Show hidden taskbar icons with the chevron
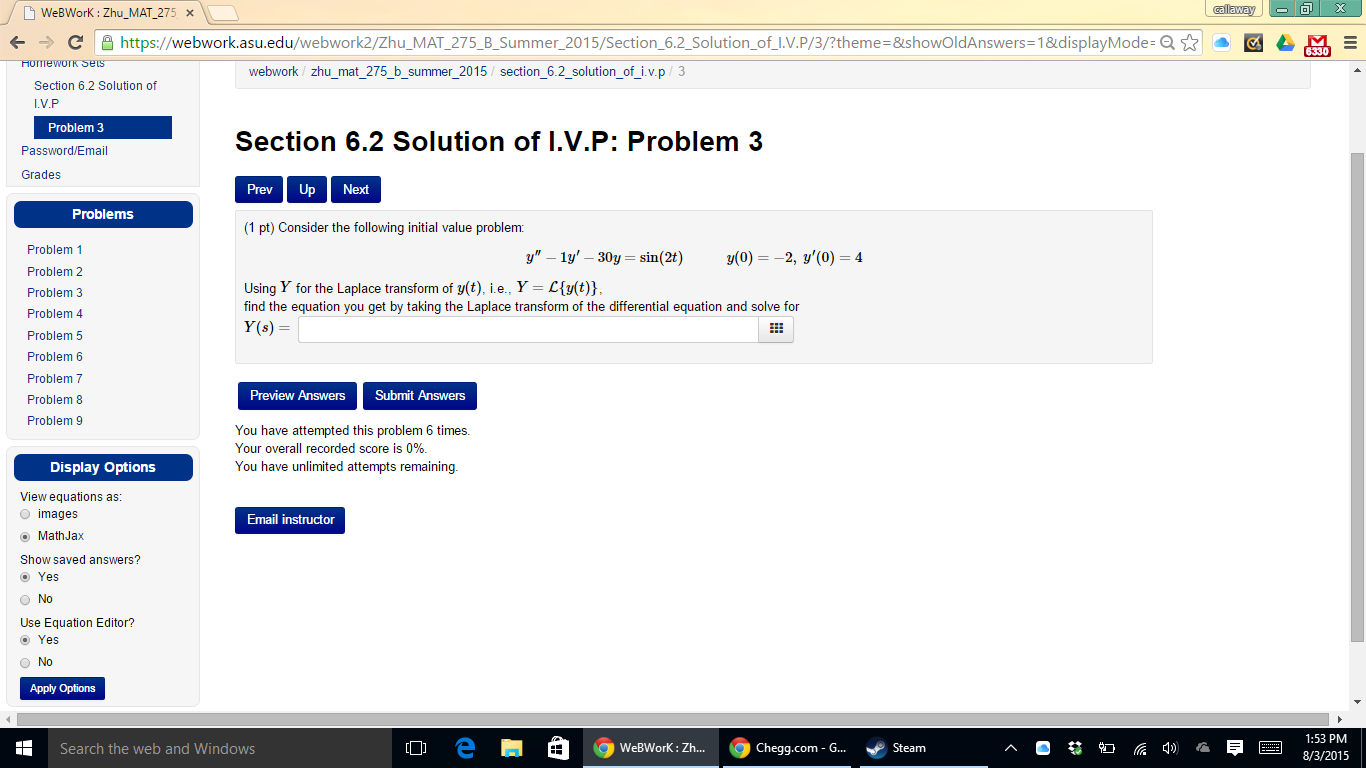The image size is (1366, 768). [x=1010, y=747]
